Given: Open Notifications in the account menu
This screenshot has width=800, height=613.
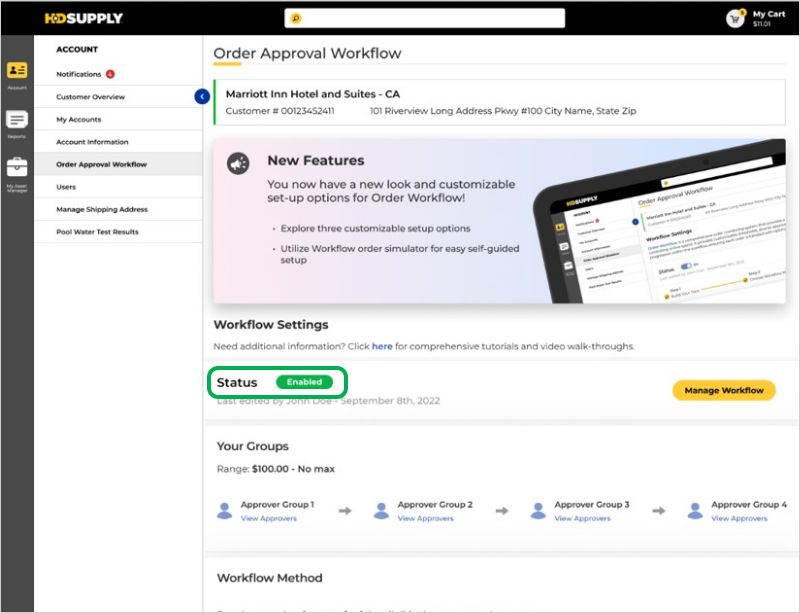Looking at the screenshot, I should 79,74.
